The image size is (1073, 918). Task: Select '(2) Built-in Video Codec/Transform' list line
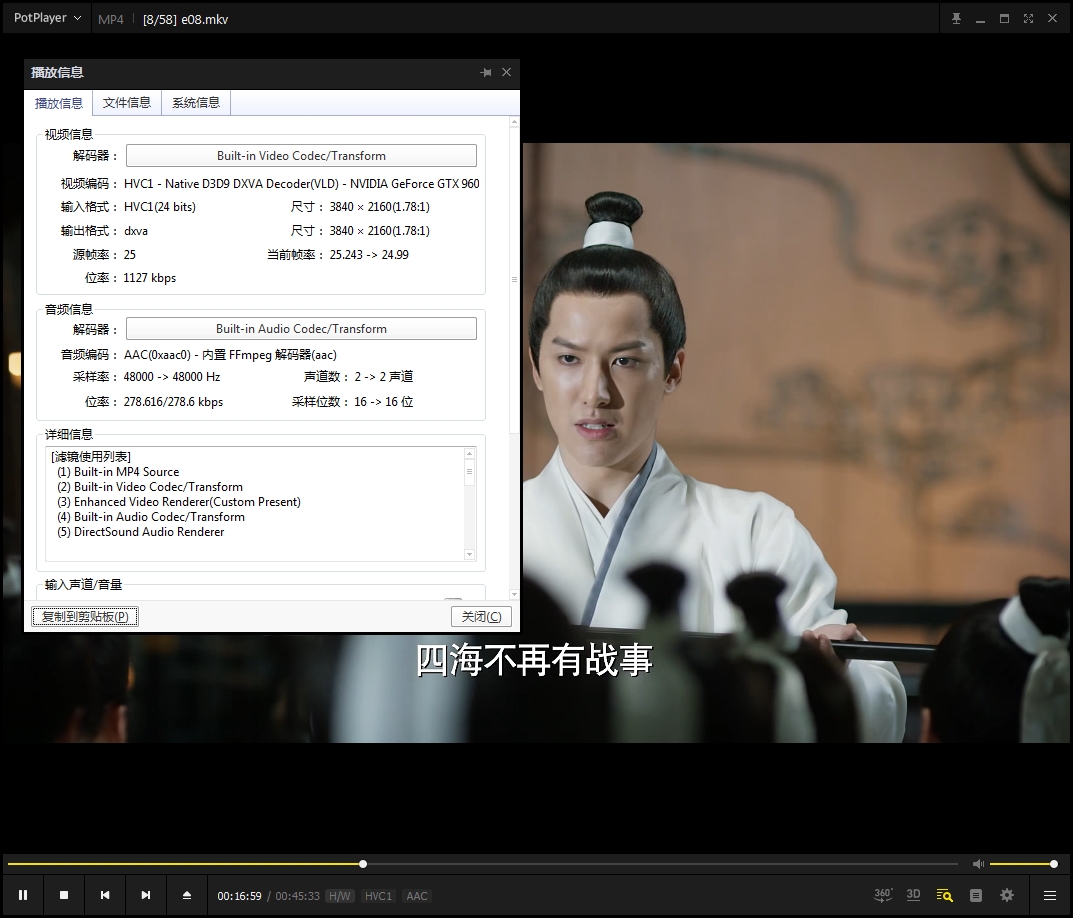[150, 487]
